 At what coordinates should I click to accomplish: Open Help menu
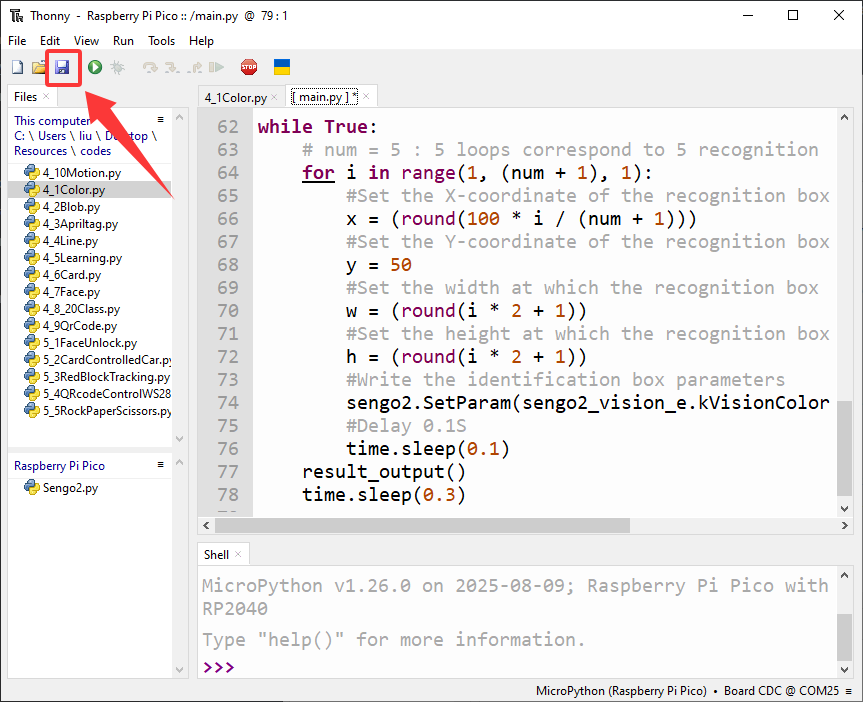coord(201,41)
